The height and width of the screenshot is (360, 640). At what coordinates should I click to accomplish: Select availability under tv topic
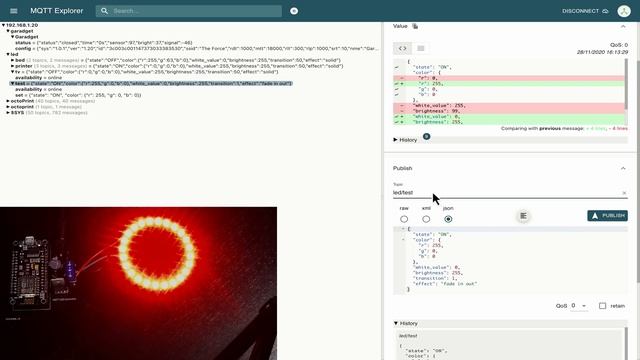click(x=38, y=78)
